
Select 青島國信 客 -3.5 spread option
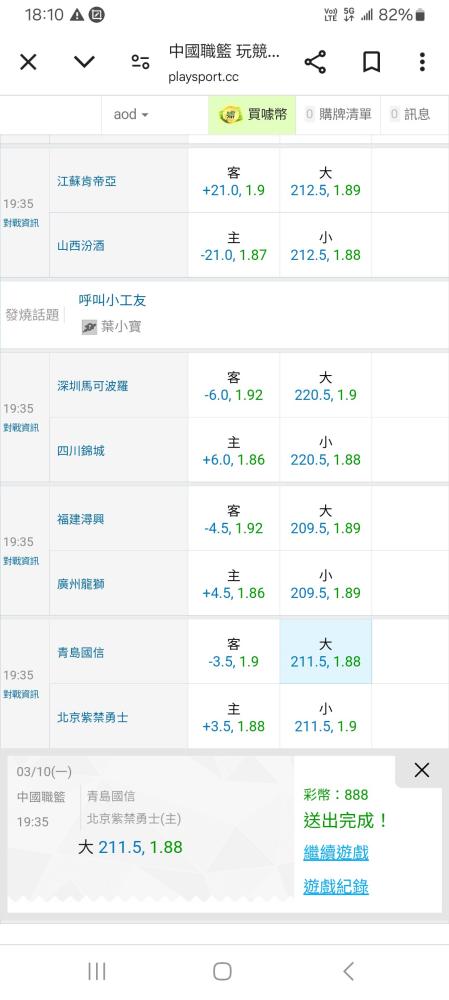point(233,652)
